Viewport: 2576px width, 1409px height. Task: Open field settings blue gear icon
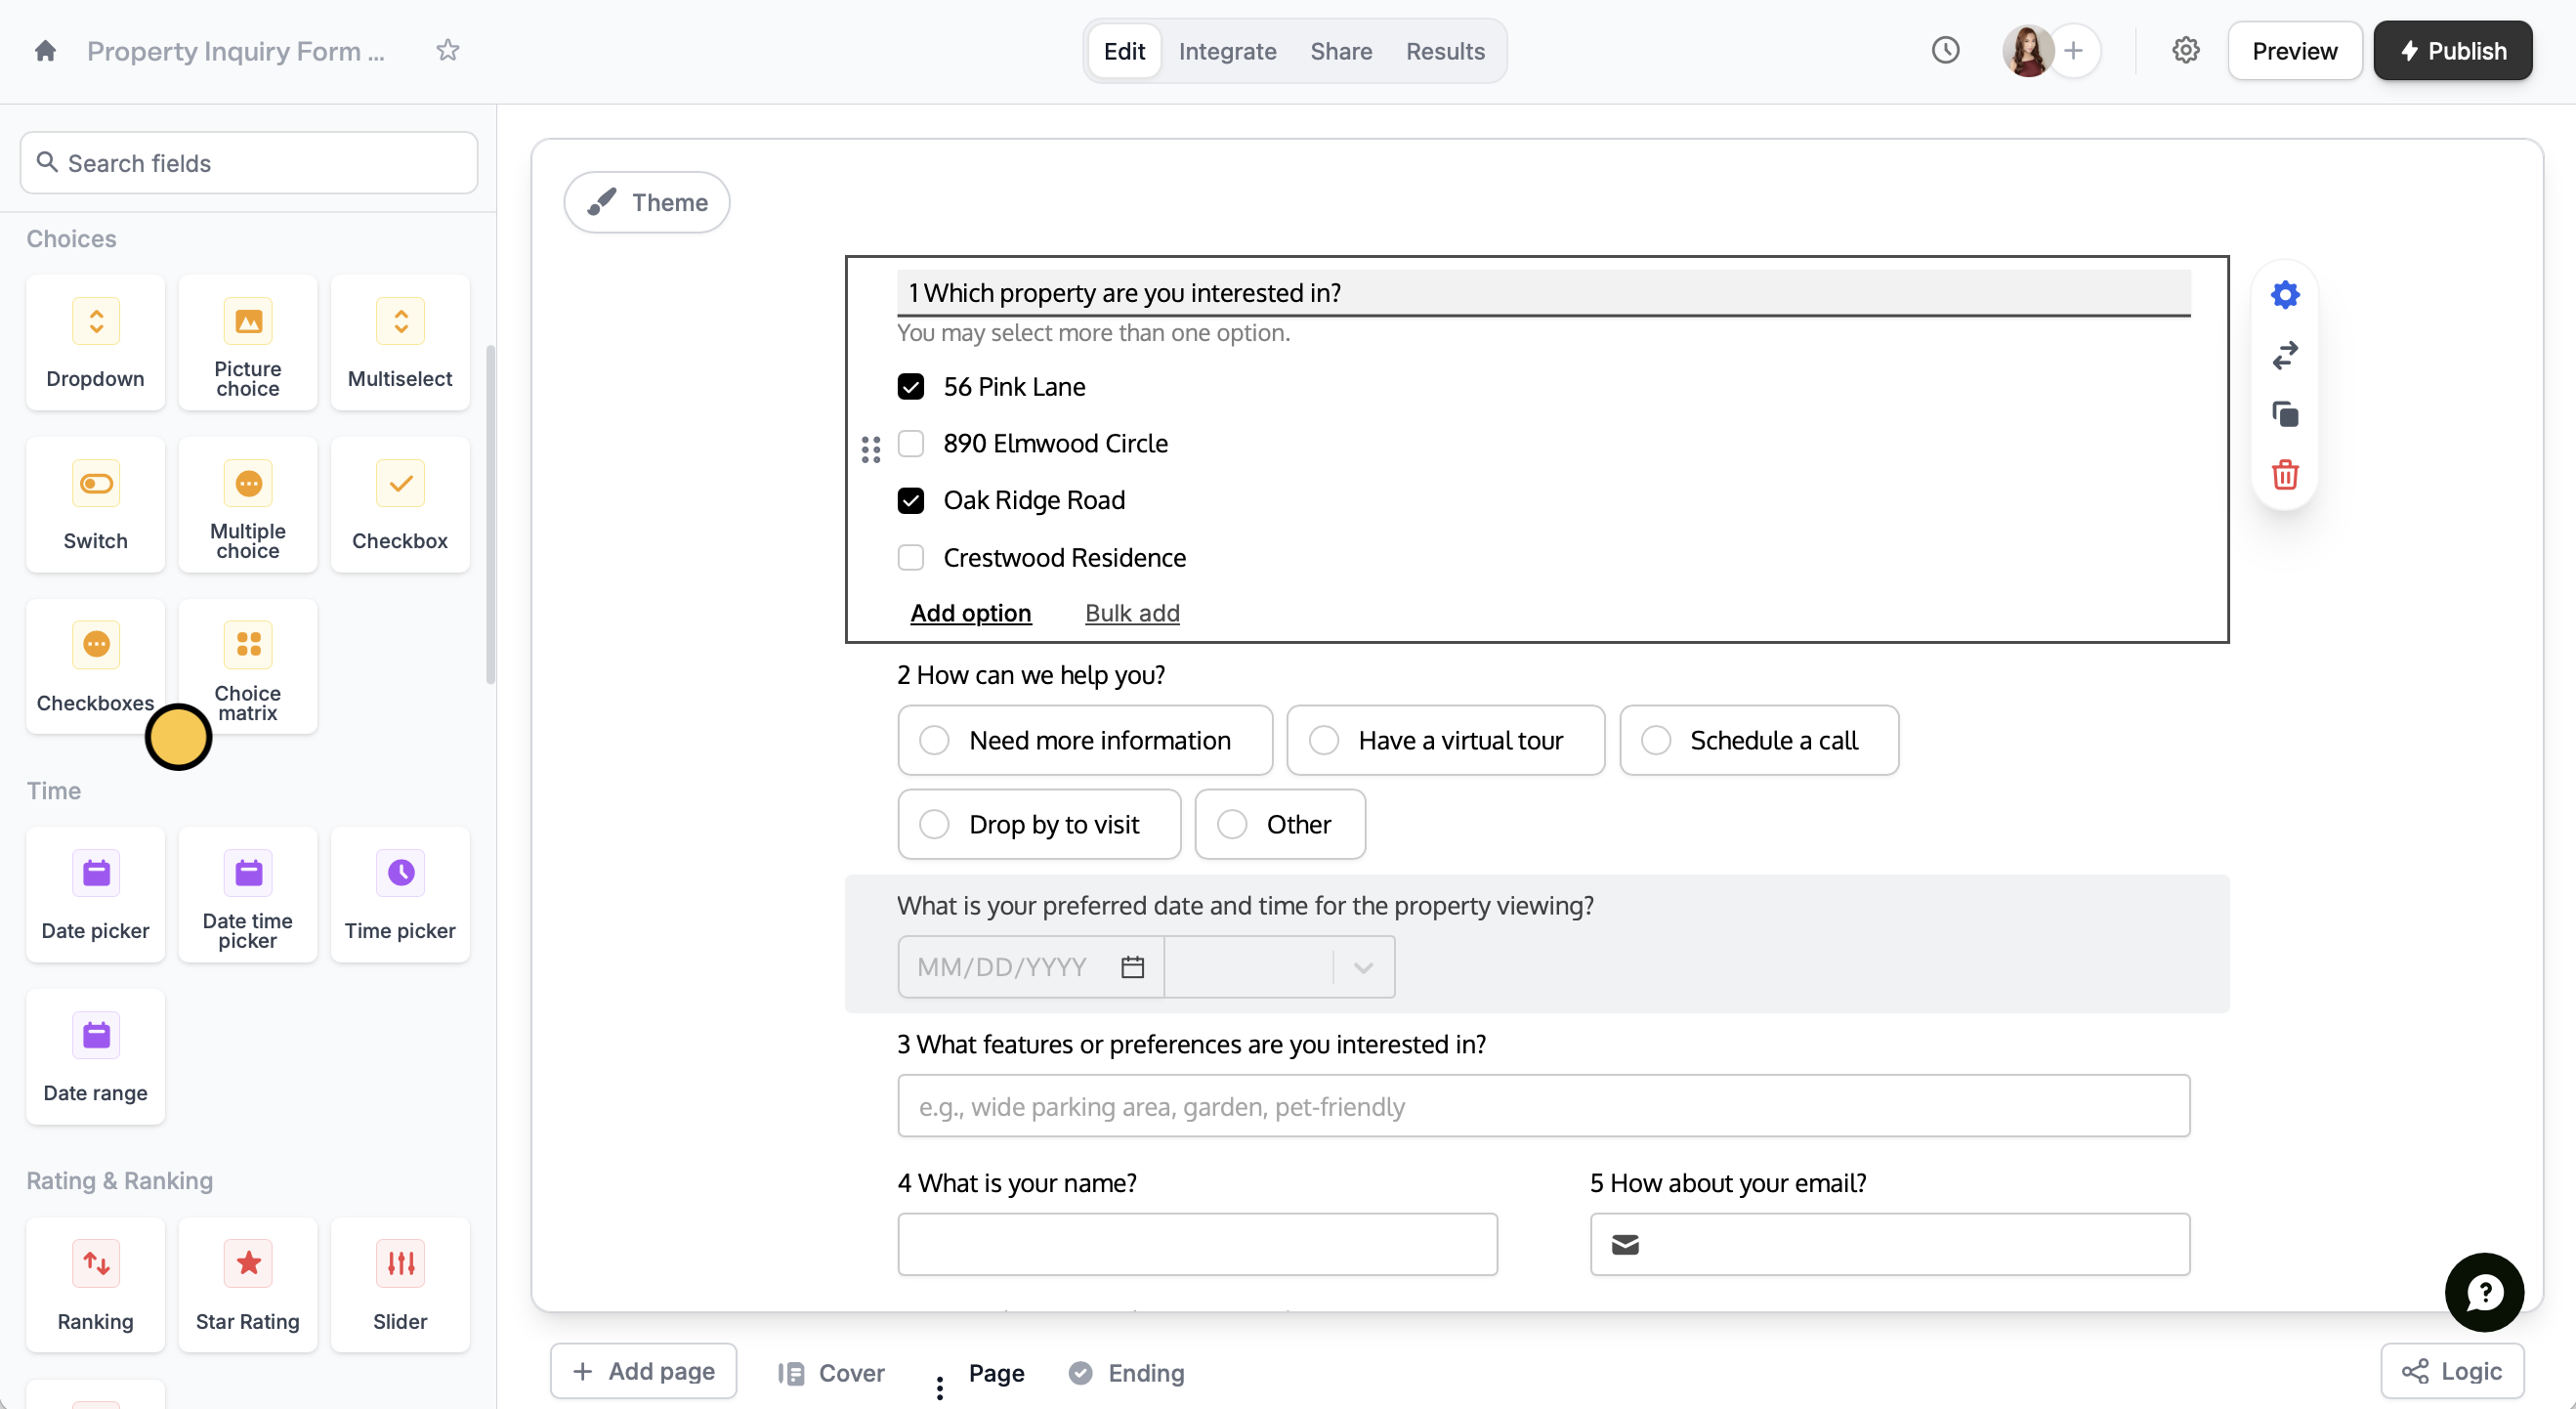click(2284, 294)
